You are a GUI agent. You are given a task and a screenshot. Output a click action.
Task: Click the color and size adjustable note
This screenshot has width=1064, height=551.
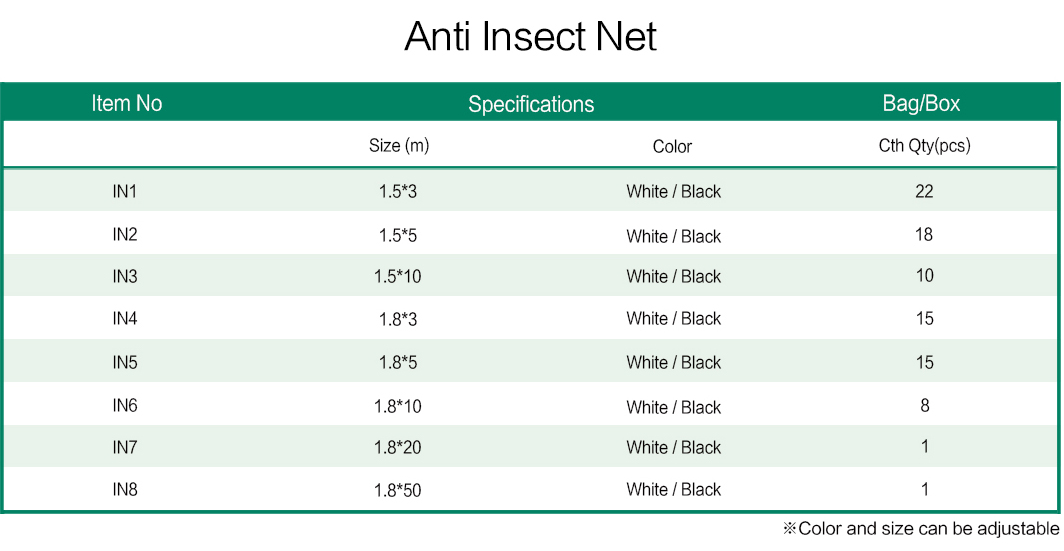coord(921,529)
